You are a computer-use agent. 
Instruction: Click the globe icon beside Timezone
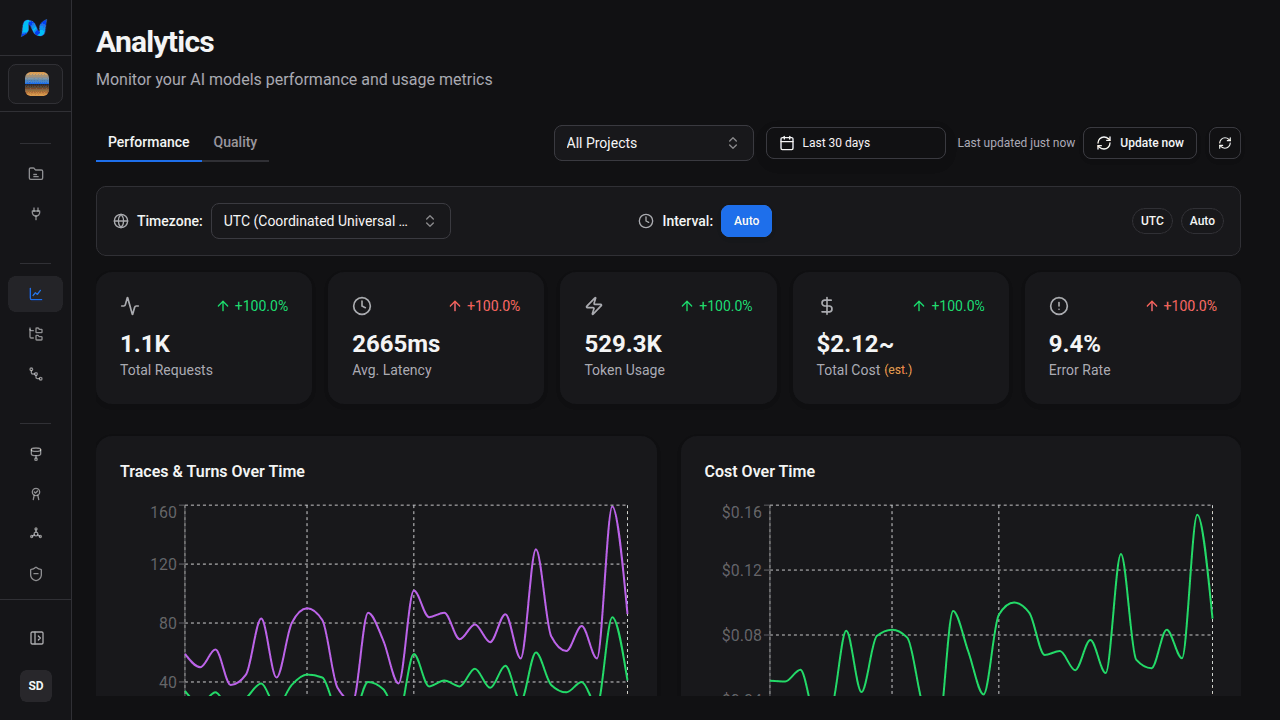(x=121, y=221)
